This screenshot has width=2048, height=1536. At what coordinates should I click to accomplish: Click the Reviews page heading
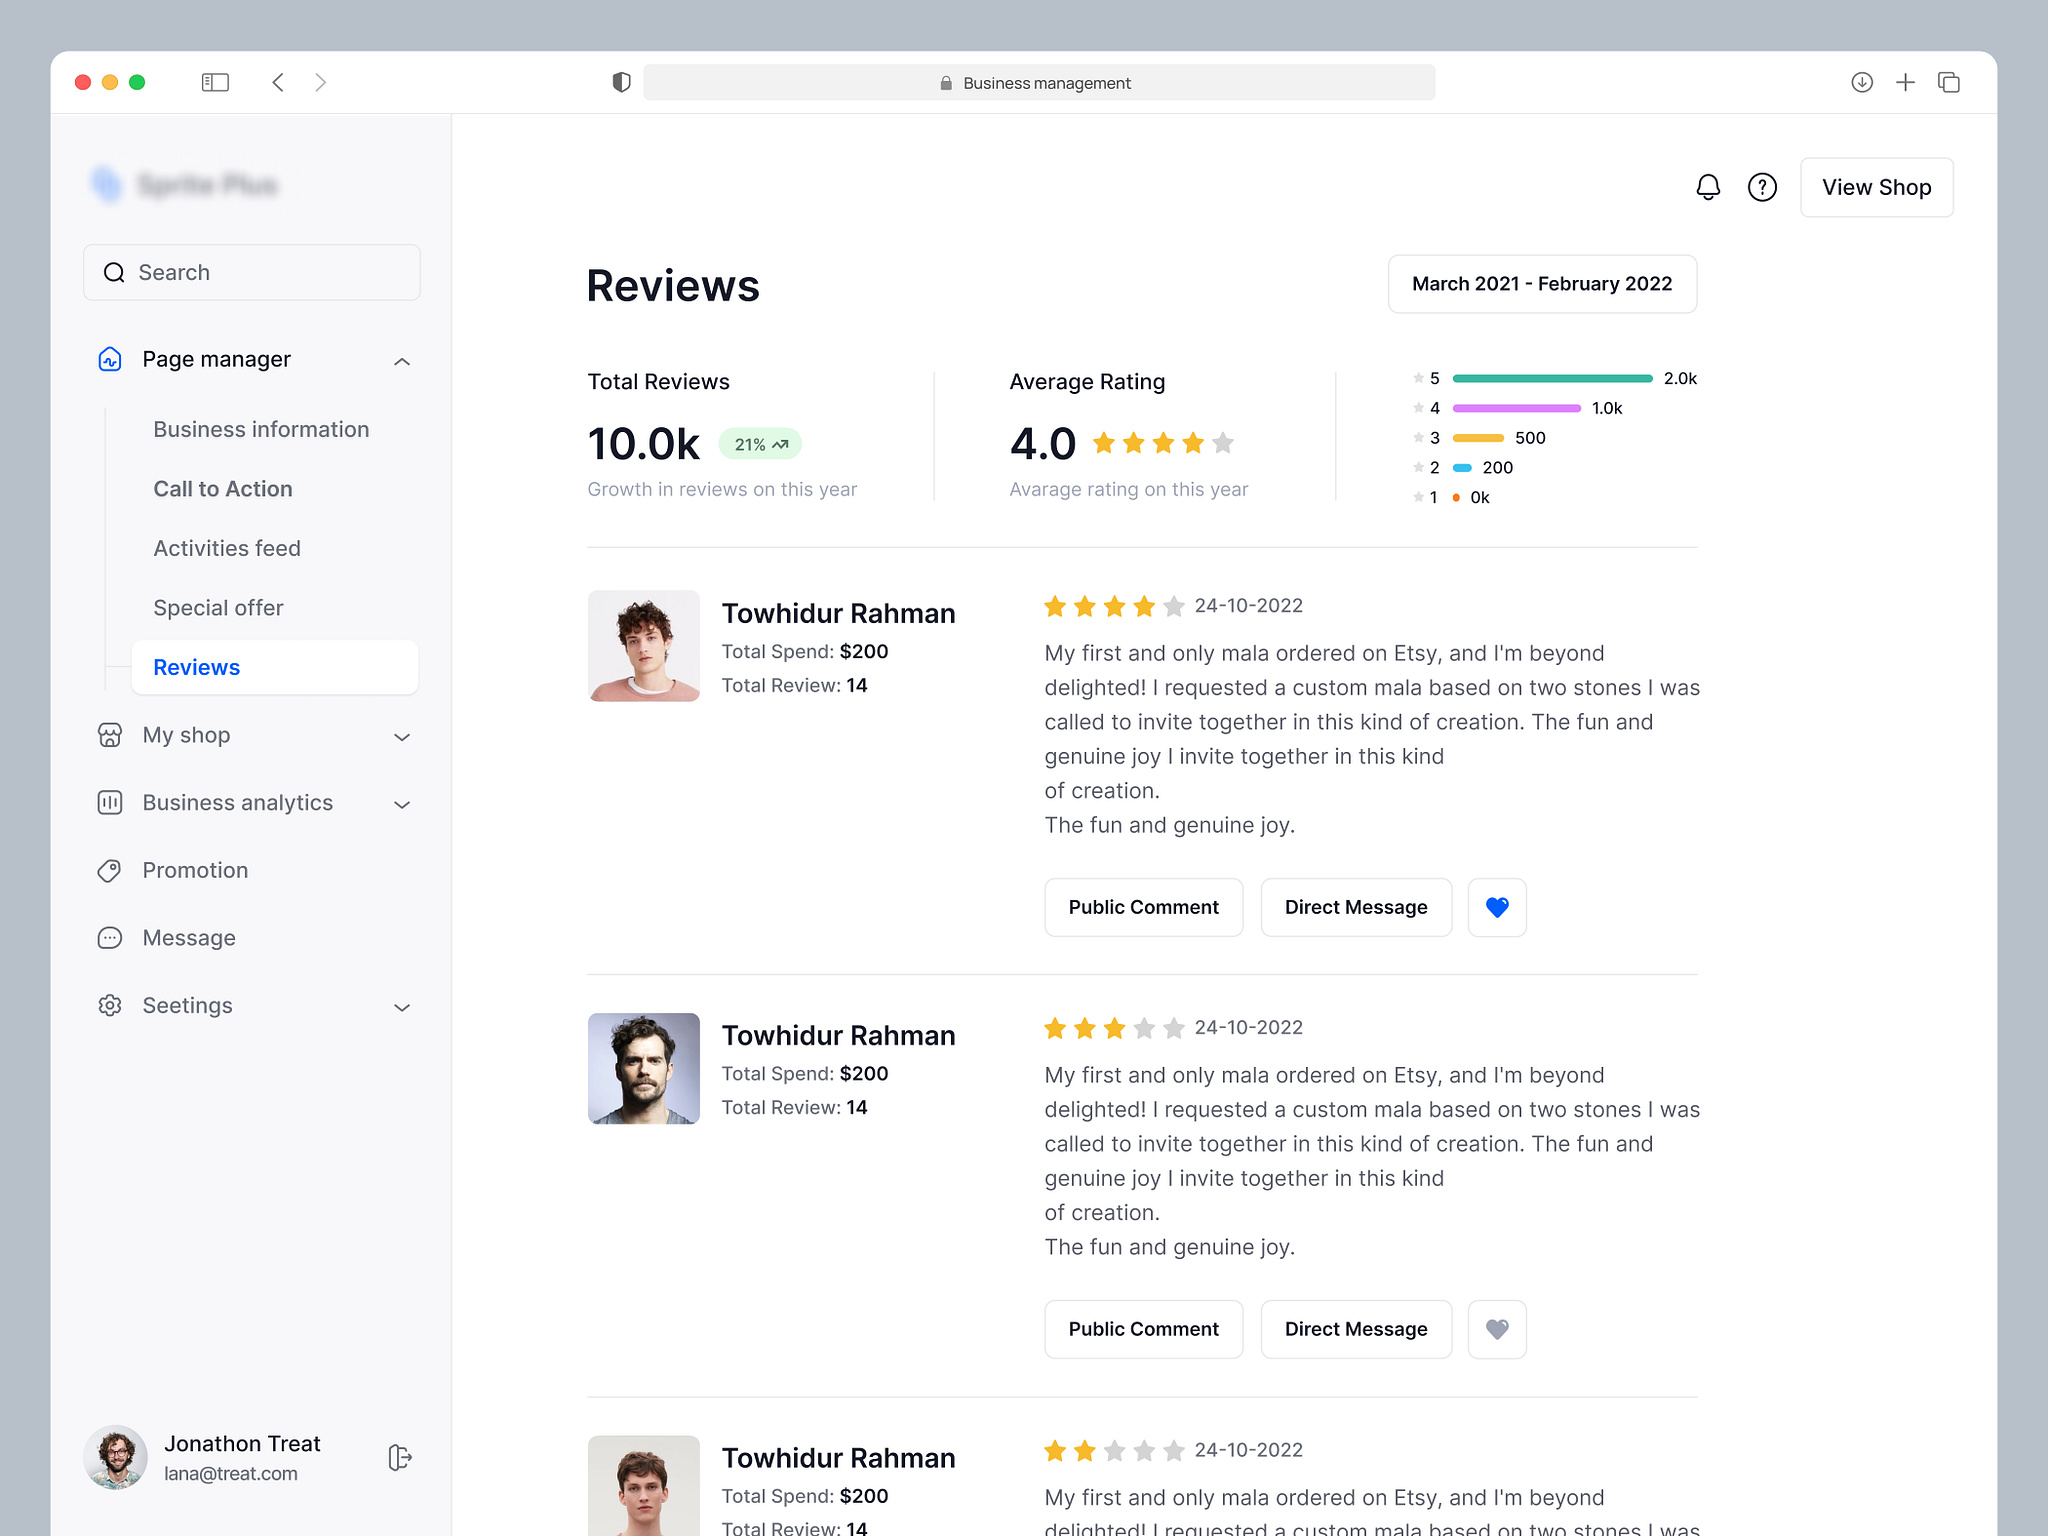(673, 286)
